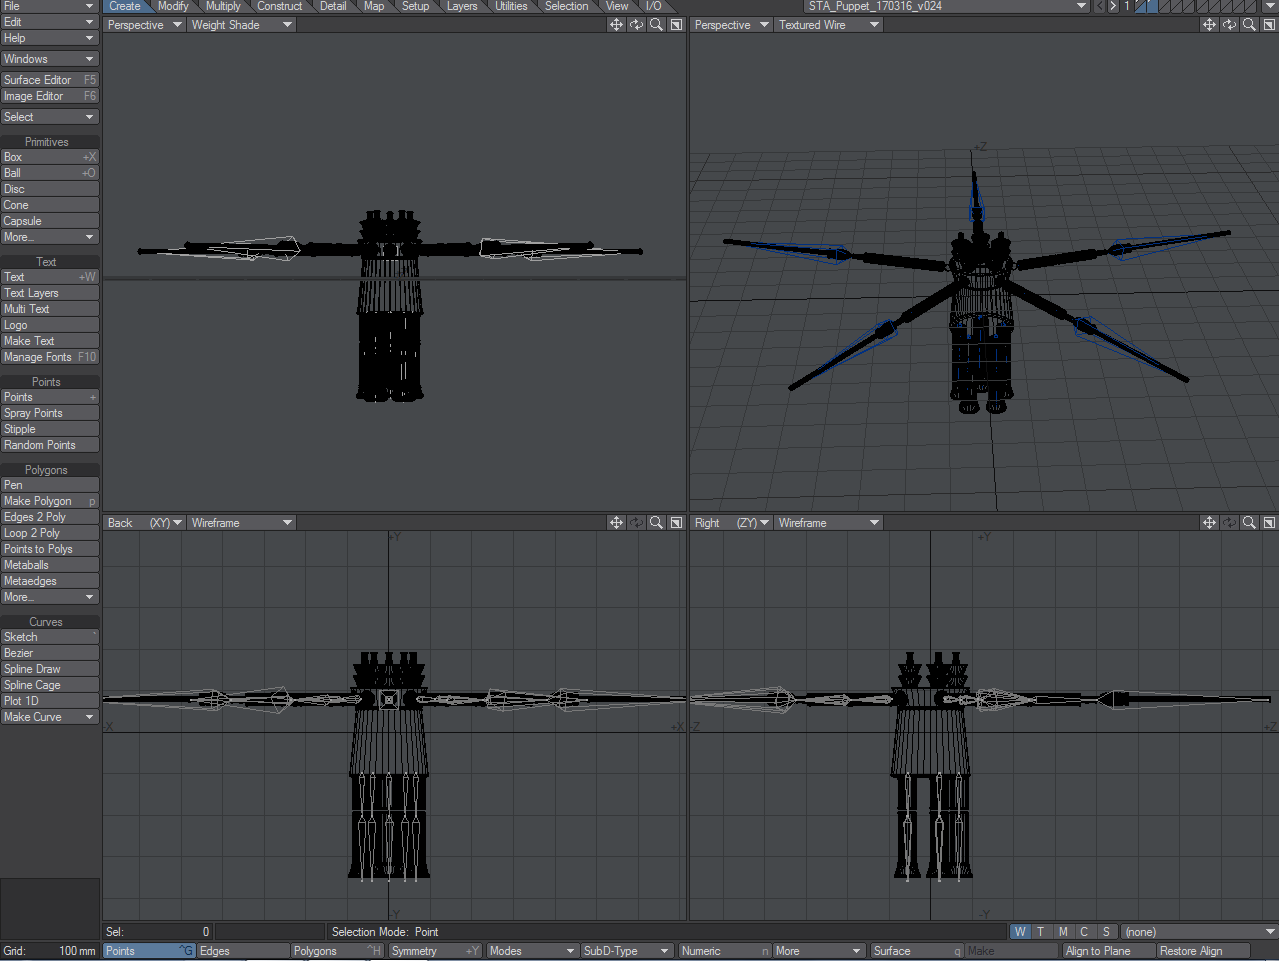This screenshot has height=961, width=1279.
Task: Open the Perspective view type dropdown
Action: pyautogui.click(x=143, y=24)
